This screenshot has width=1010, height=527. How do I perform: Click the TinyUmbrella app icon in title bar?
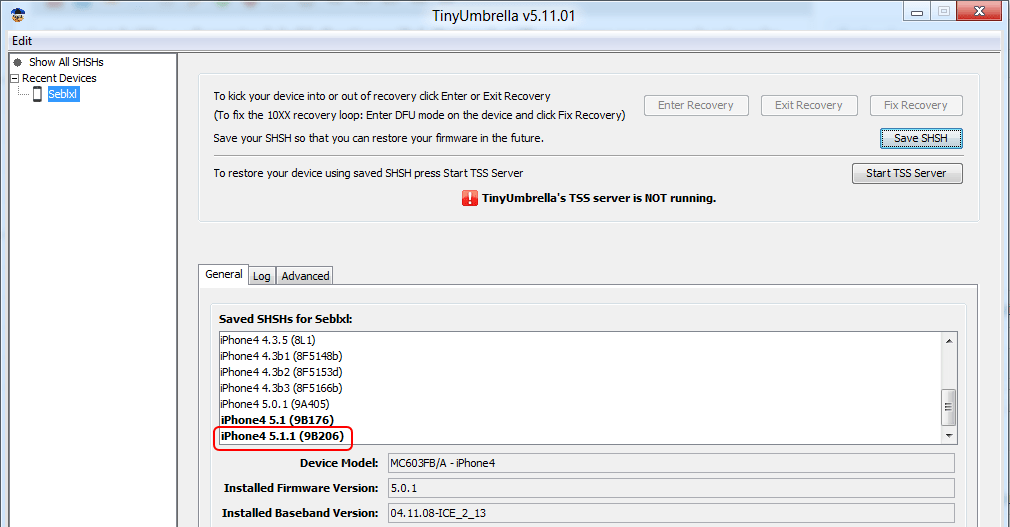(x=18, y=14)
